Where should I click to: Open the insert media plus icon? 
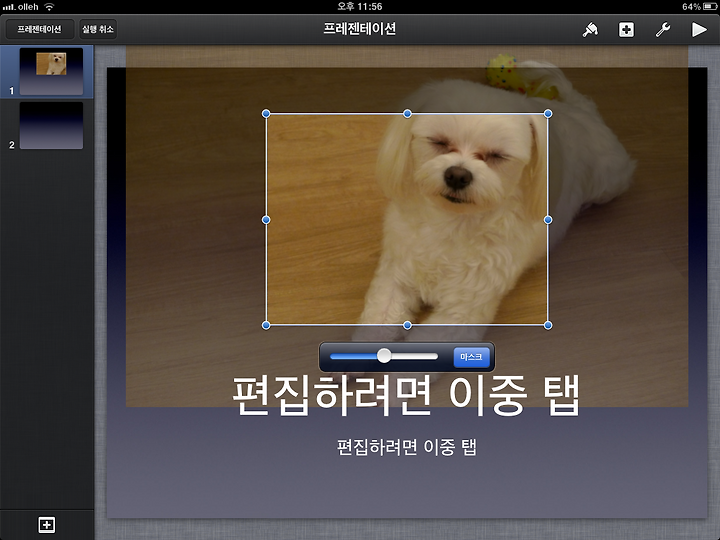pyautogui.click(x=626, y=30)
